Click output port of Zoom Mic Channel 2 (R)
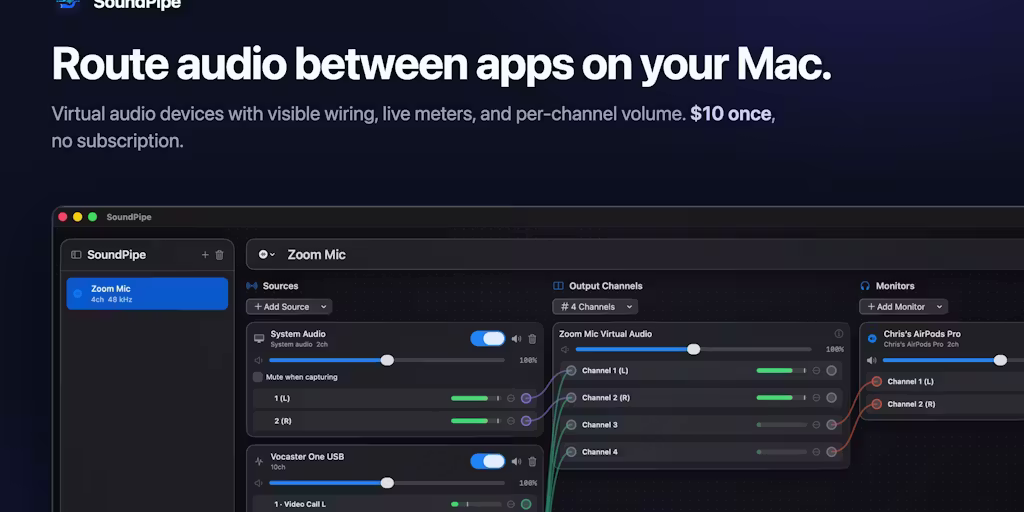 [831, 398]
